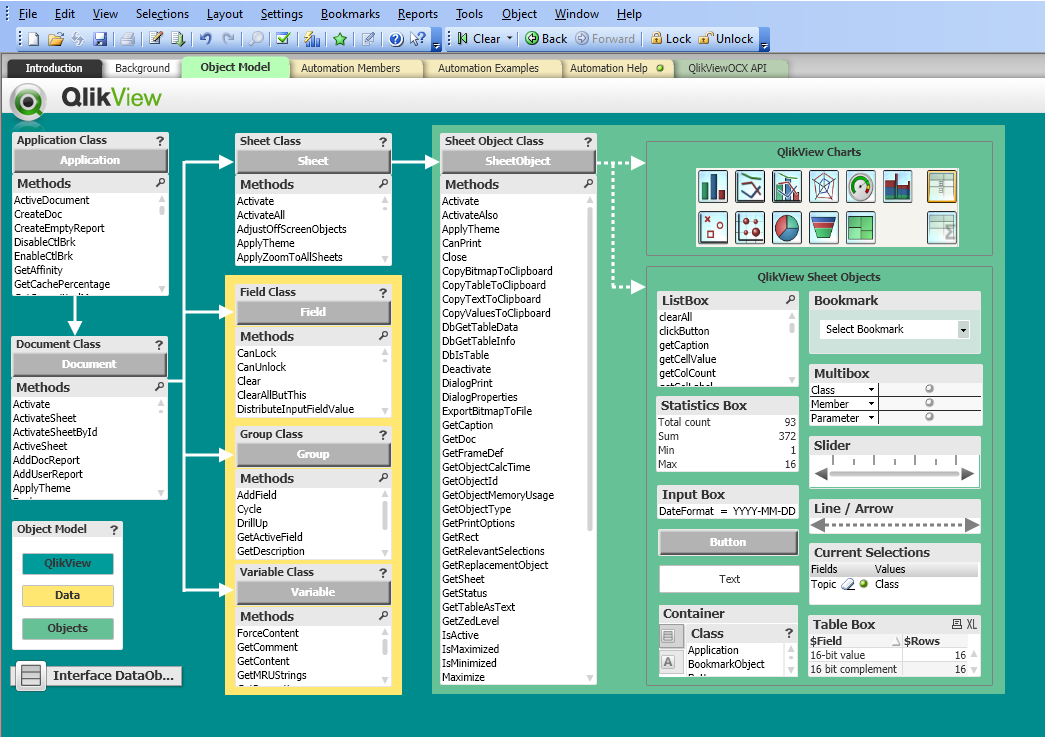Screen dimensions: 1045x737
Task: Select the Combo Chart icon
Action: click(x=786, y=187)
